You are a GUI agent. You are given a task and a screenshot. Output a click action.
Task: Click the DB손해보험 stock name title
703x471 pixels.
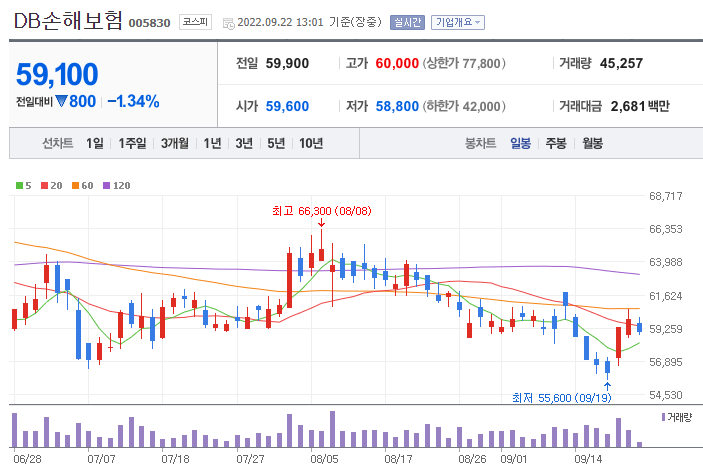(68, 21)
